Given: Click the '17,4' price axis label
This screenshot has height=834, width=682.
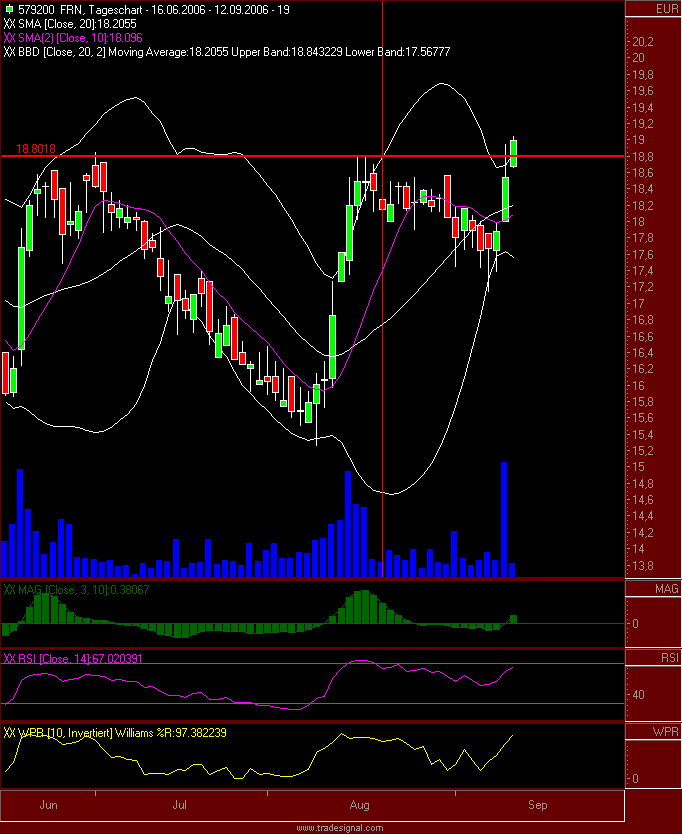Looking at the screenshot, I should (x=643, y=271).
